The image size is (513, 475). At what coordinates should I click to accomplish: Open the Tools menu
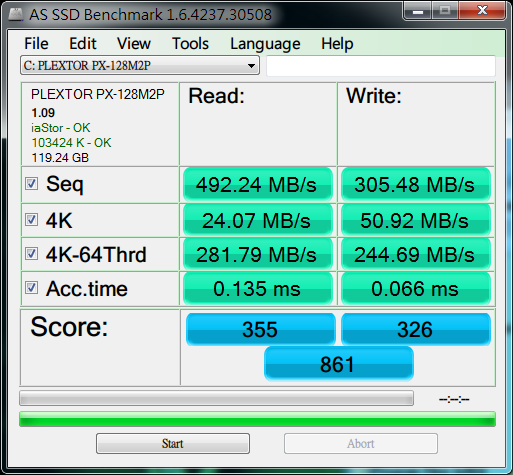pos(190,44)
